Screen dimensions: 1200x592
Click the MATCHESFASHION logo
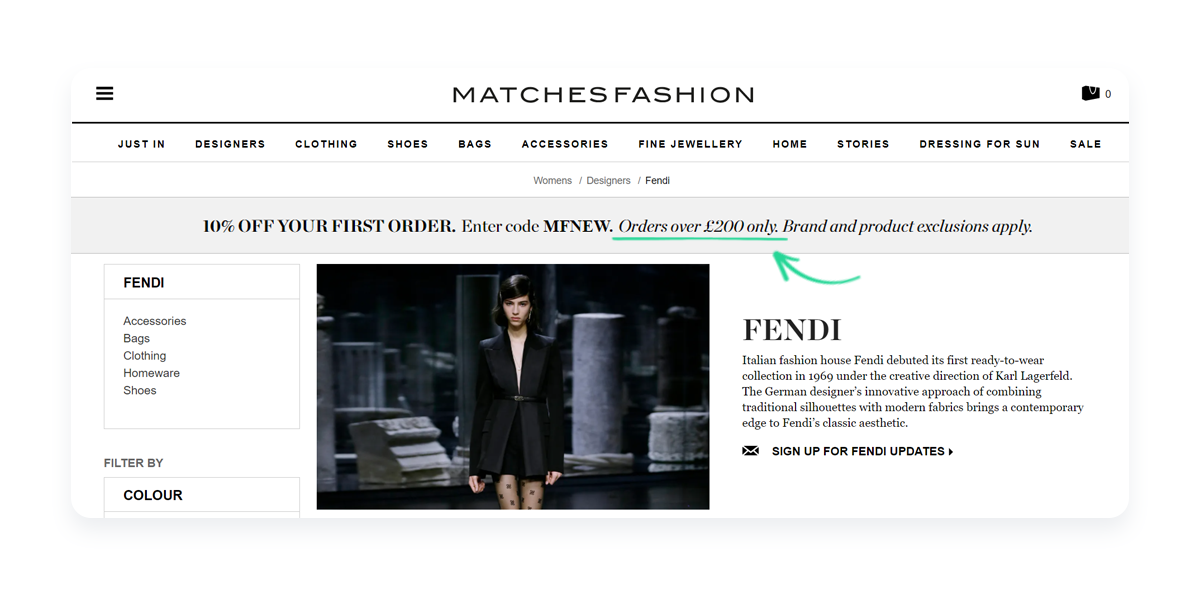coord(603,95)
